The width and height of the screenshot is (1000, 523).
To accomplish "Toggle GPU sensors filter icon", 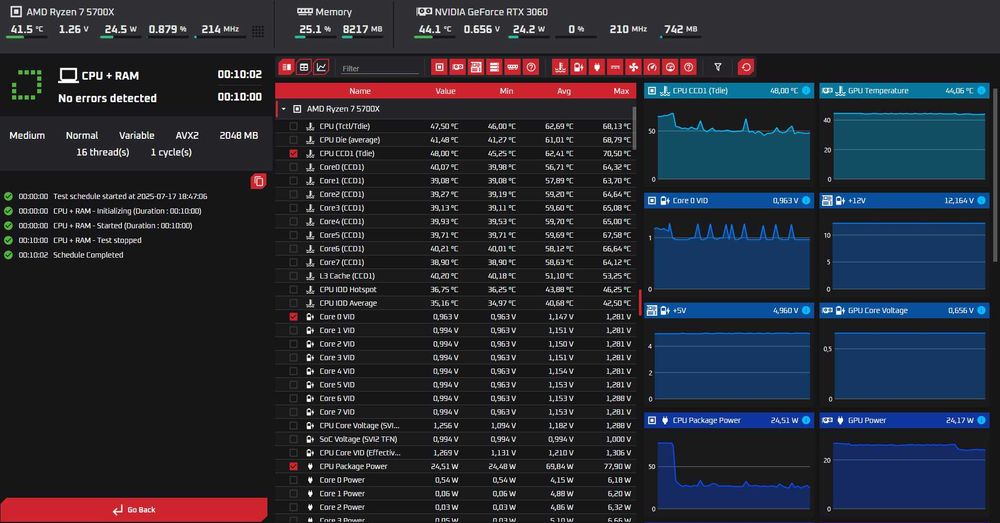I will click(x=457, y=67).
